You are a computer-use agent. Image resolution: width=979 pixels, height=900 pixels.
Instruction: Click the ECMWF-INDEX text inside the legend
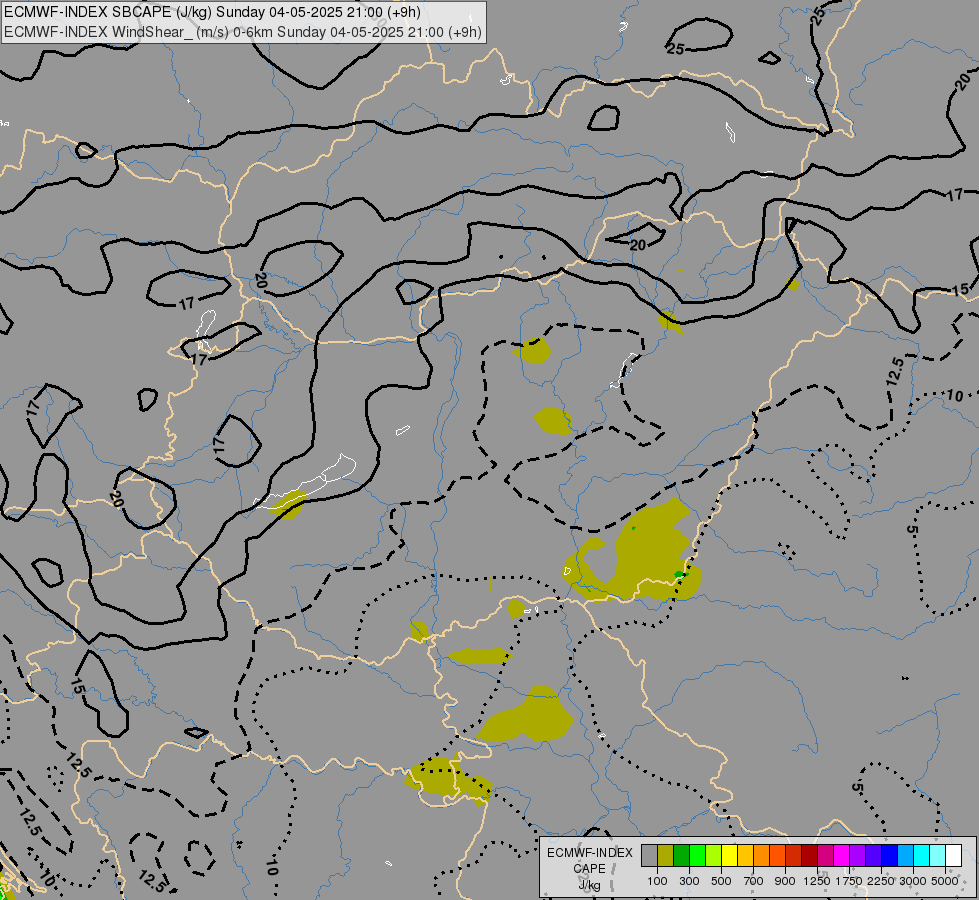pos(590,853)
